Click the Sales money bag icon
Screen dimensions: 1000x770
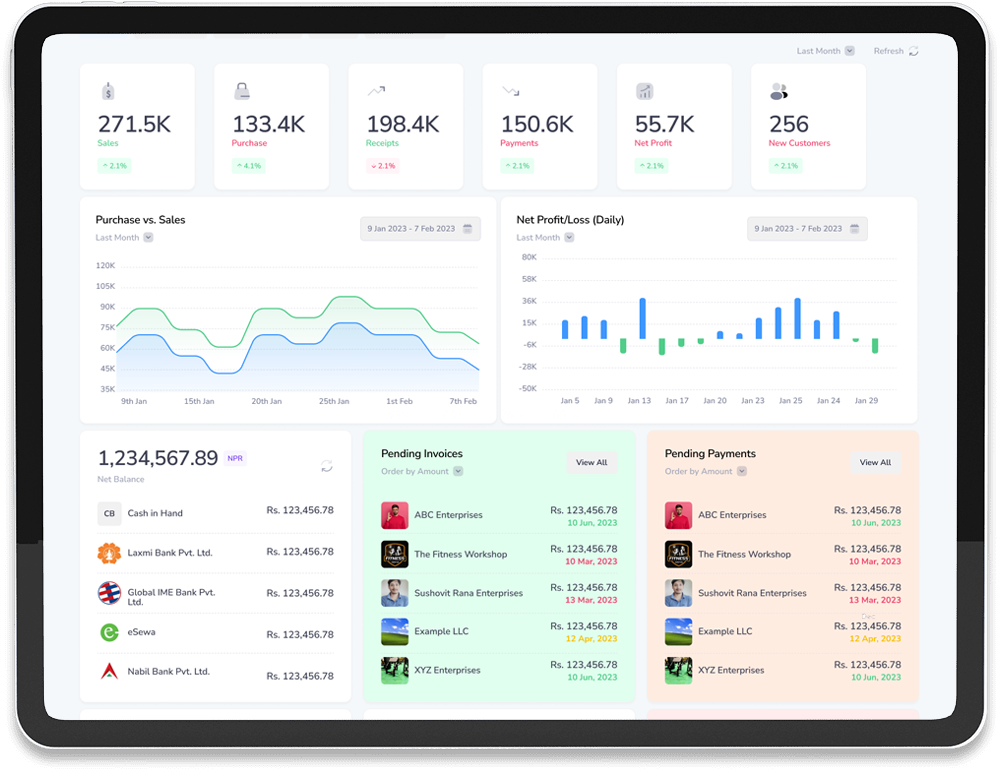point(108,92)
